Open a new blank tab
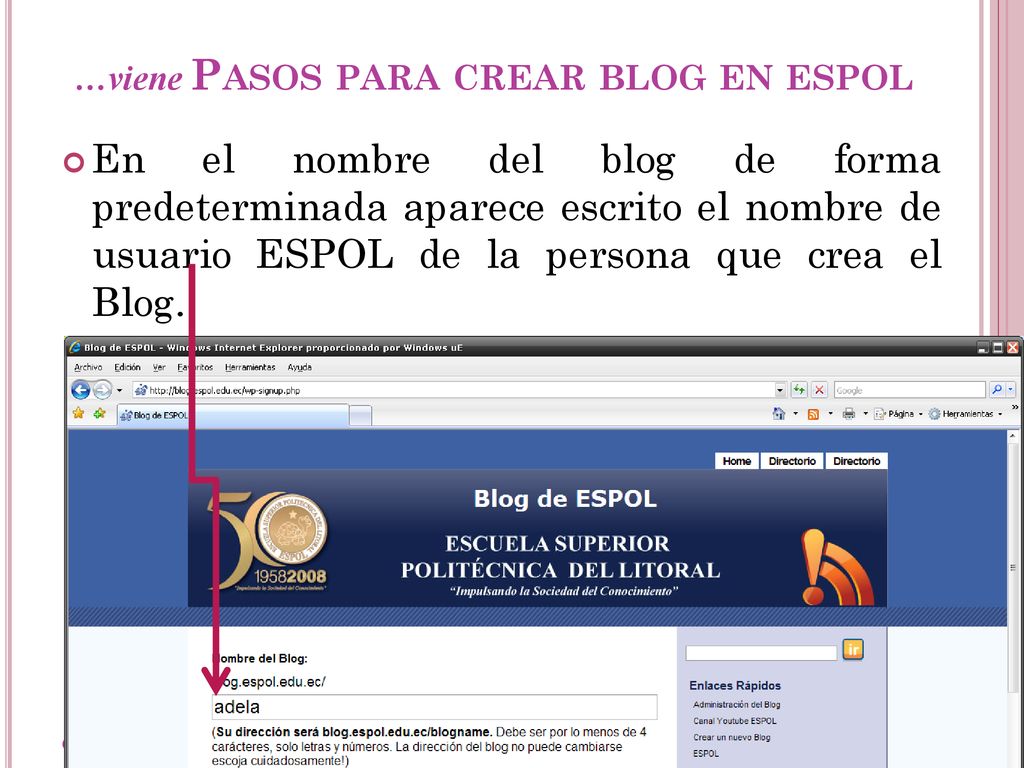 [x=360, y=415]
